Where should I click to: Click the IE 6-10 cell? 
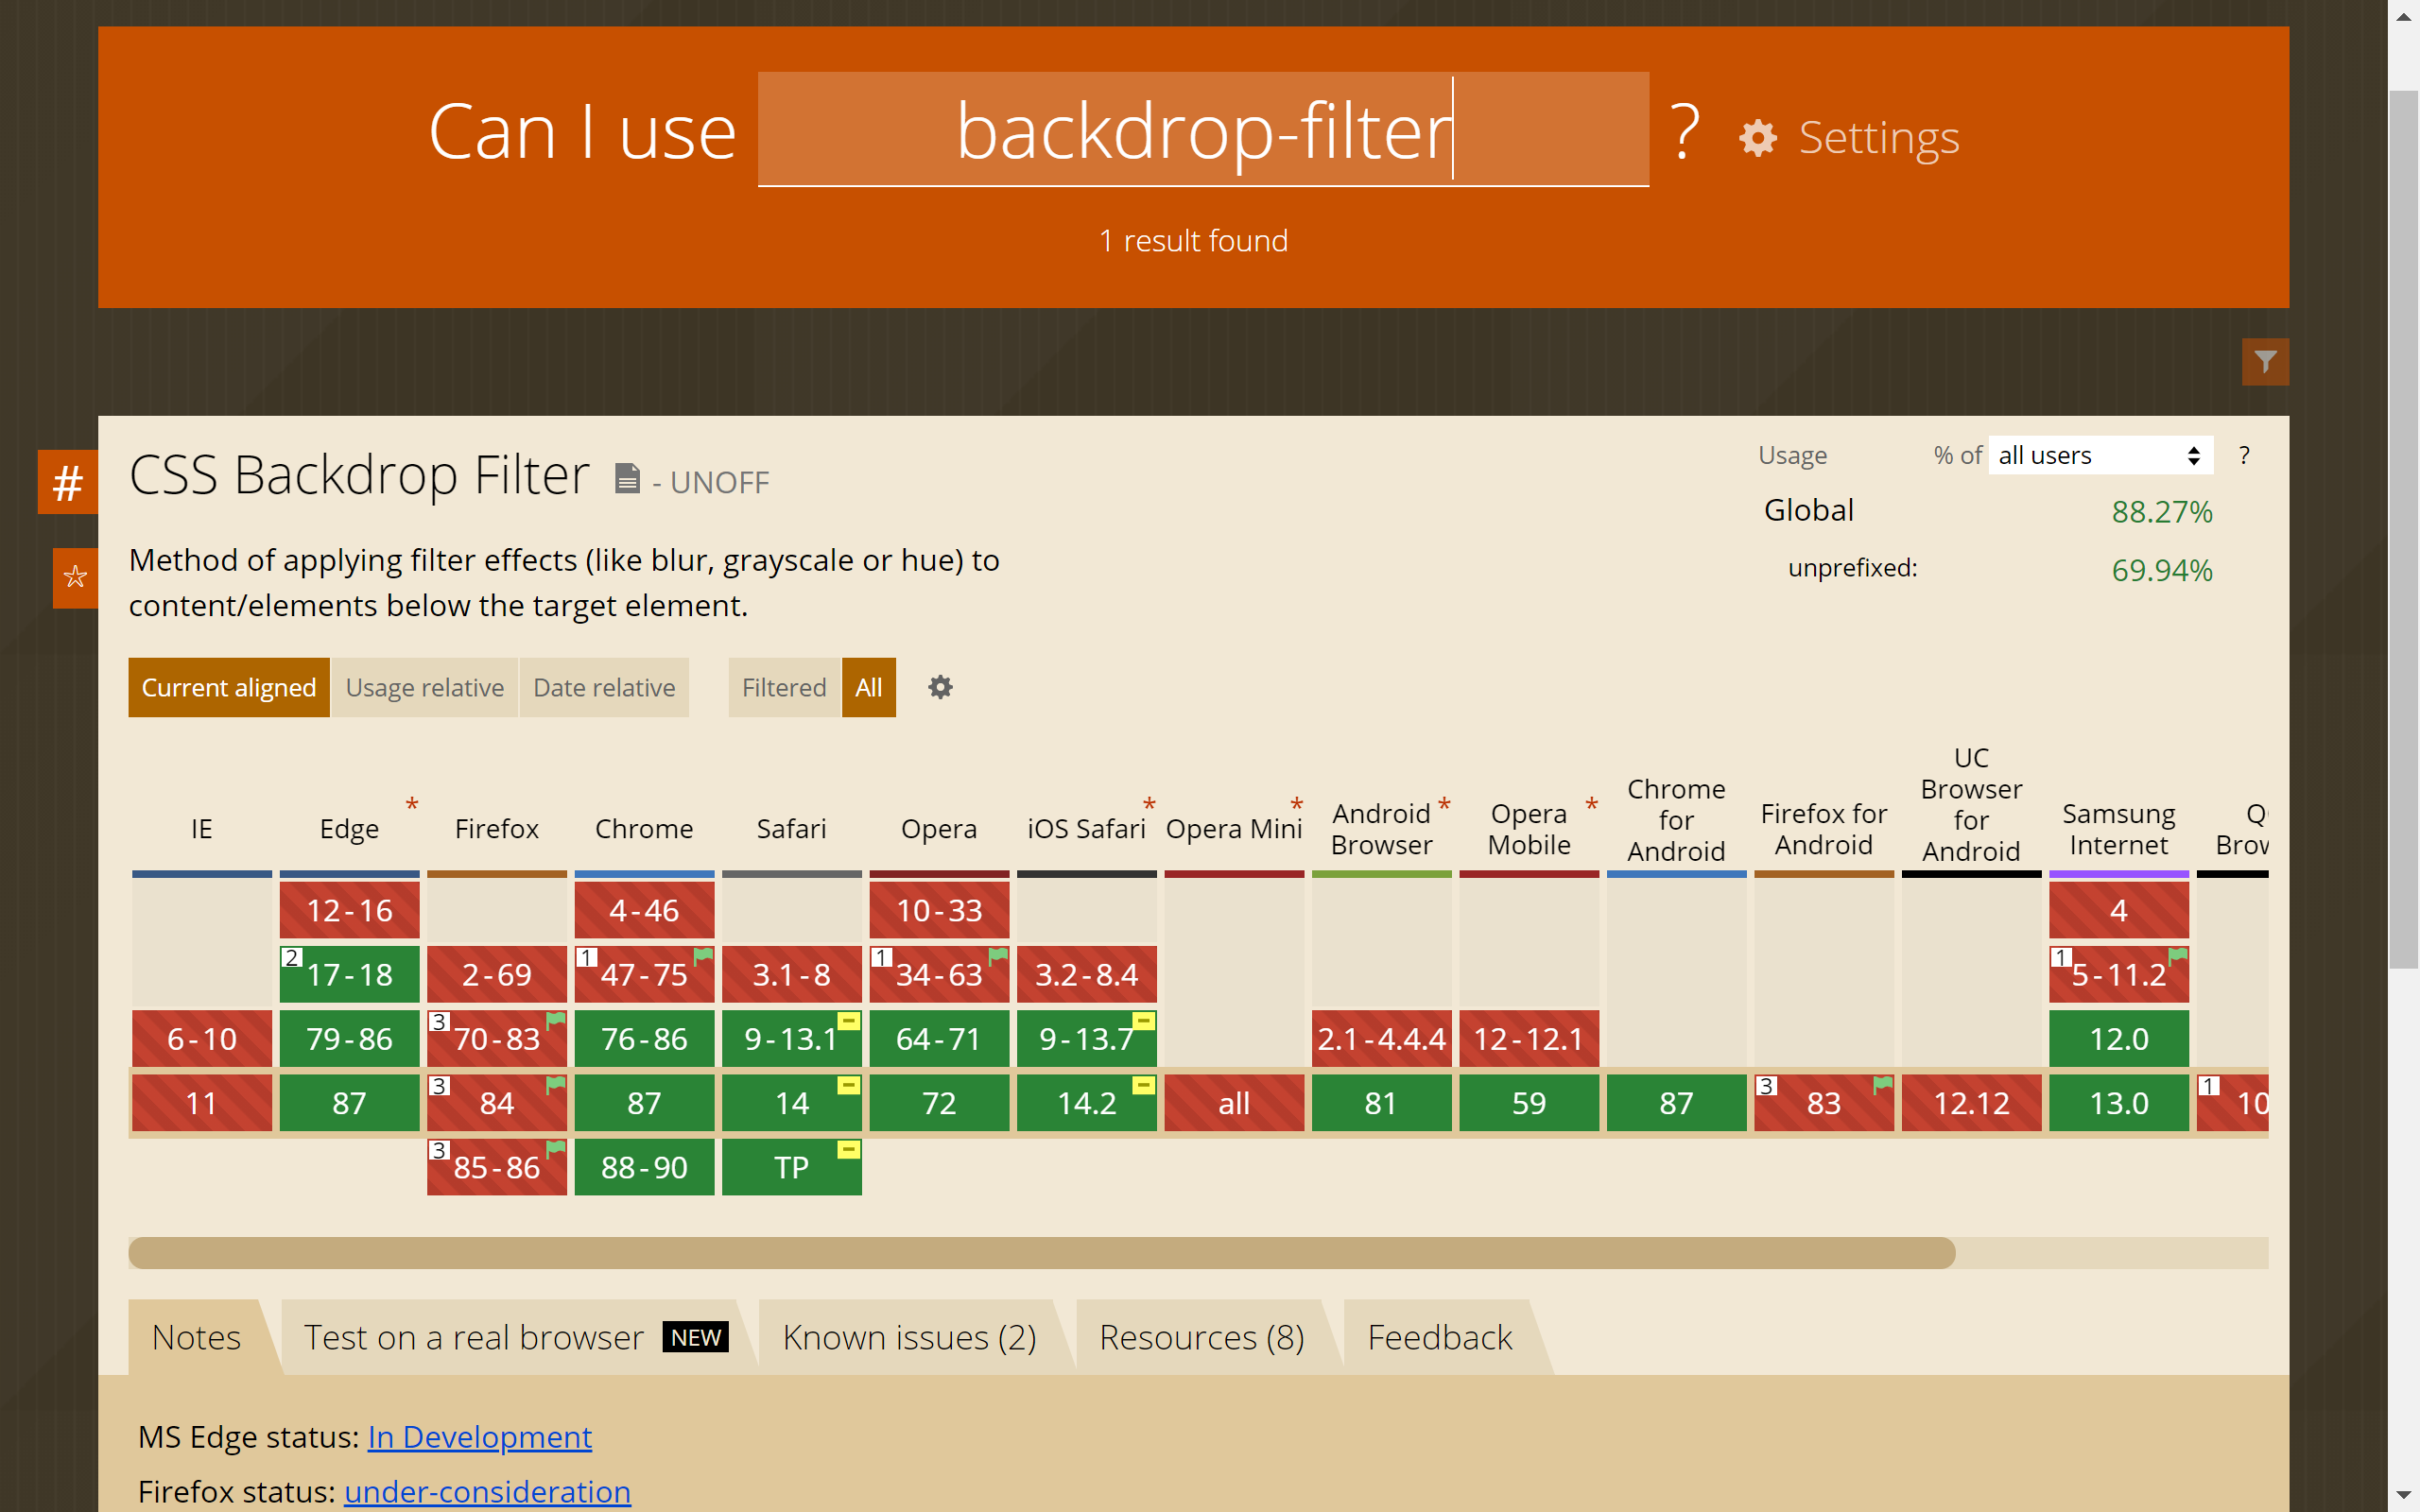point(201,1039)
